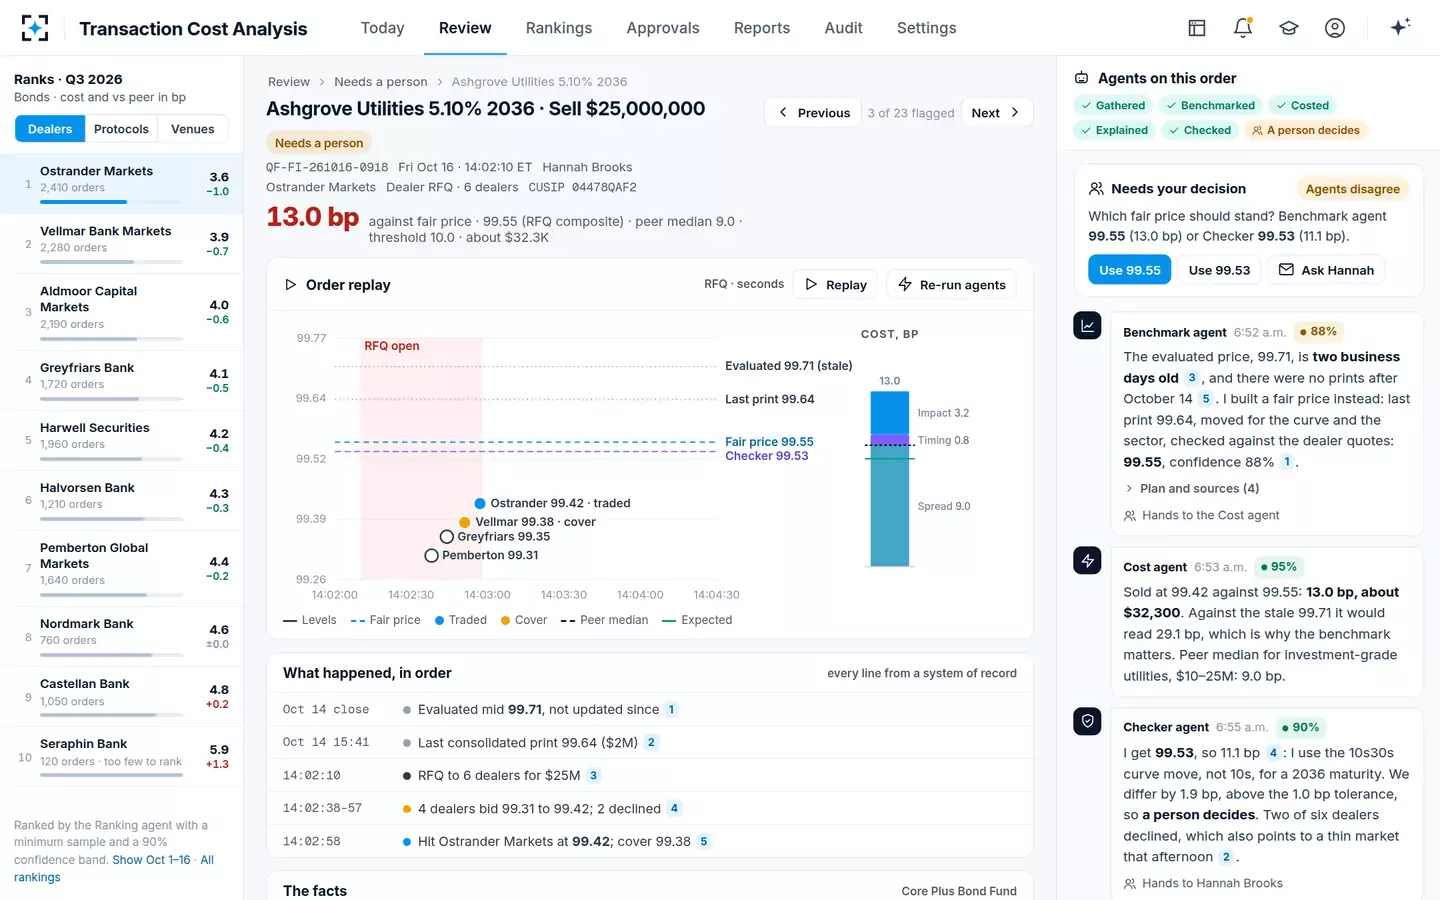Click the Benchmark agent chart icon
This screenshot has width=1440, height=900.
click(x=1087, y=326)
